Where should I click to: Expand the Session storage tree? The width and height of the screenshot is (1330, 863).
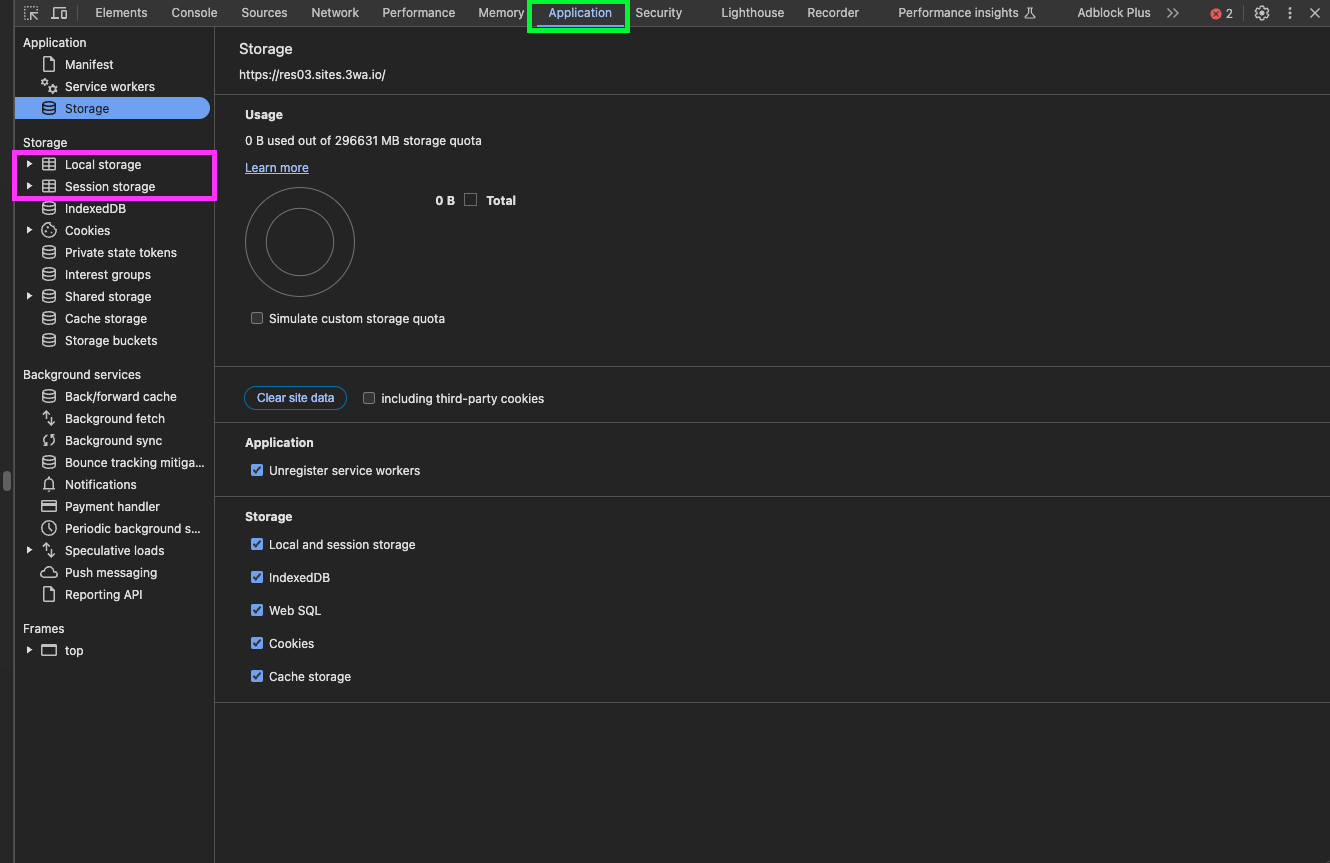pyautogui.click(x=29, y=187)
